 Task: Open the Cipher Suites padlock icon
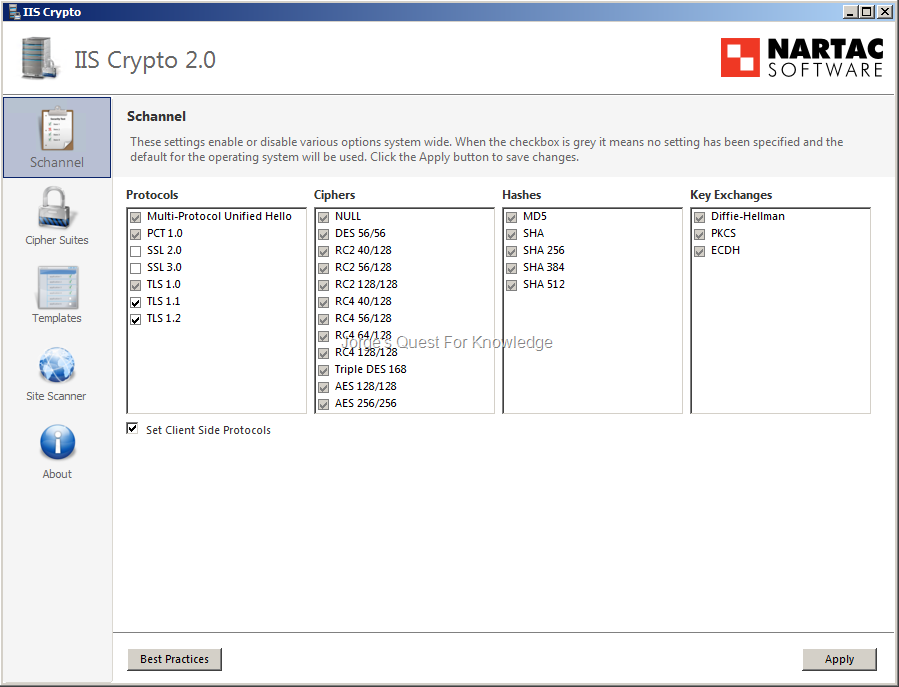point(56,208)
